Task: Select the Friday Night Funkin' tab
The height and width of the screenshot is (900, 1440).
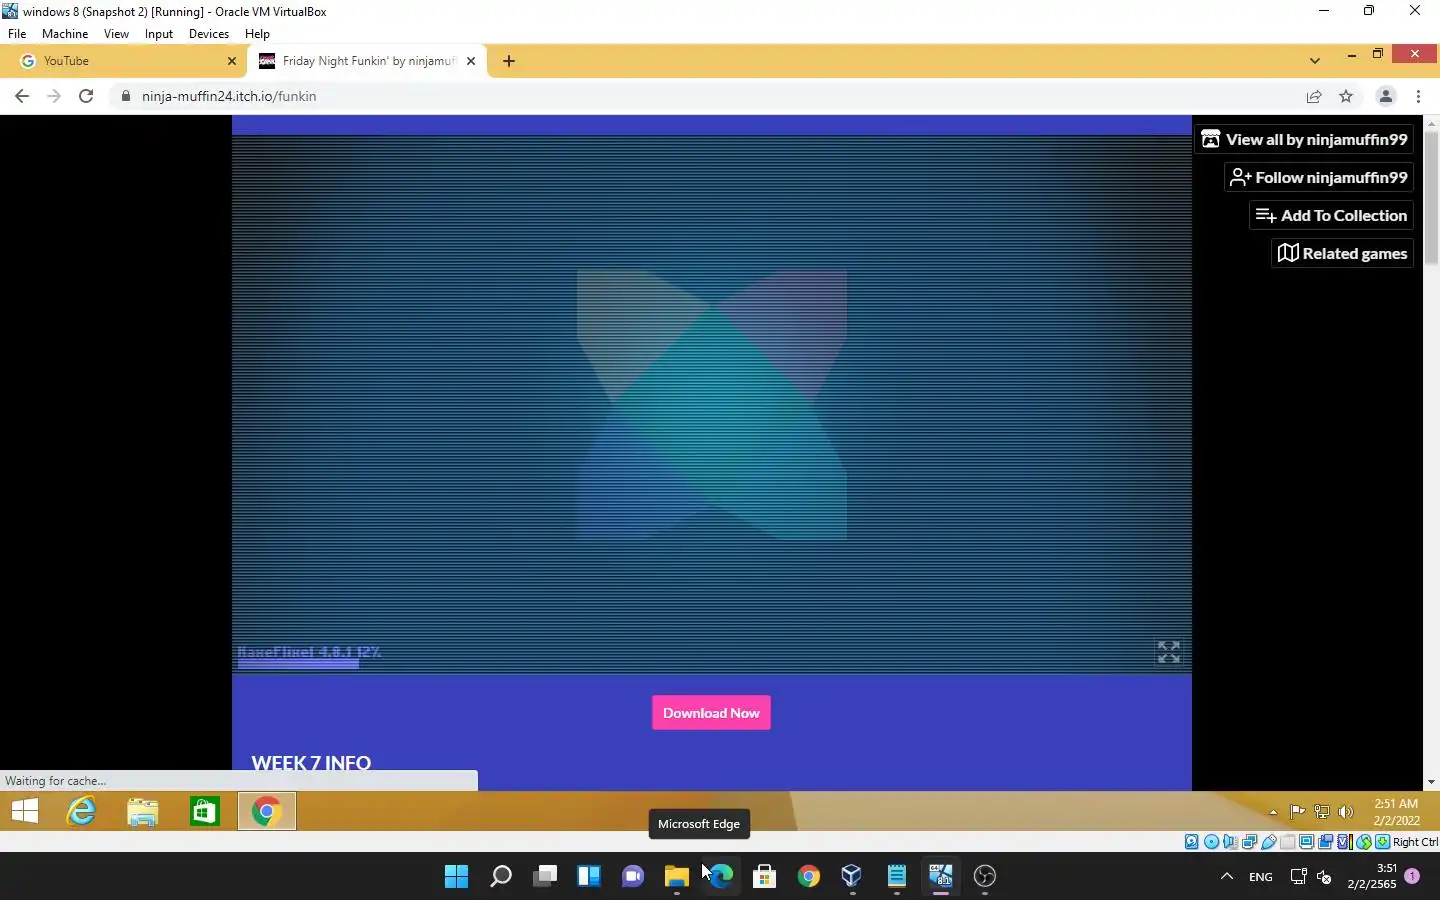Action: coord(367,61)
